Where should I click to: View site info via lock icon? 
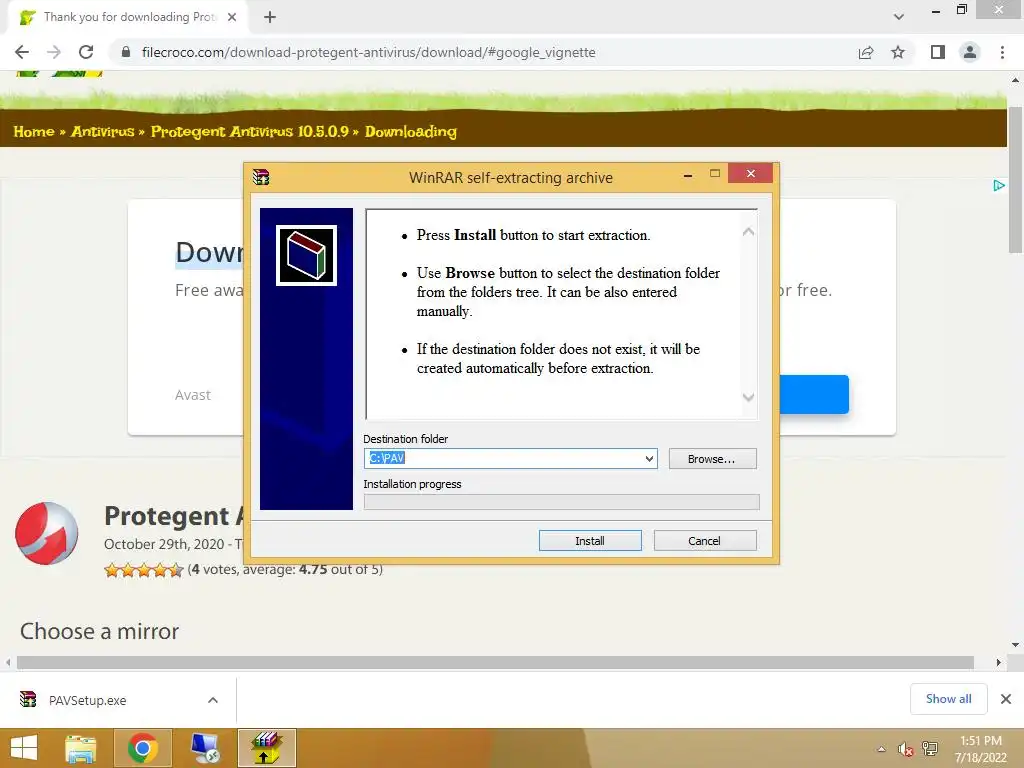125,52
